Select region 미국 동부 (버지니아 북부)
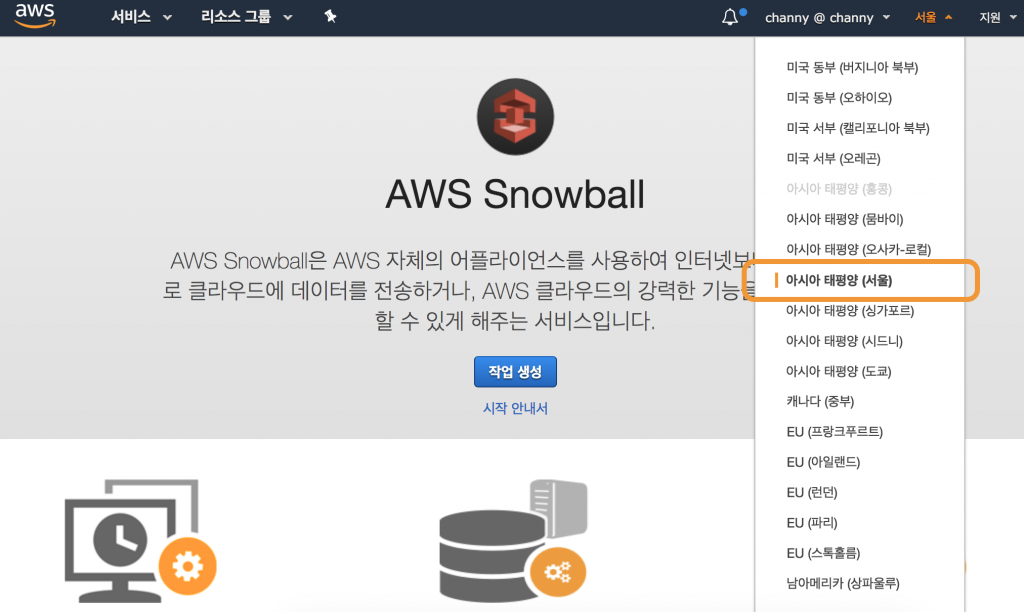The height and width of the screenshot is (612, 1024). (852, 67)
